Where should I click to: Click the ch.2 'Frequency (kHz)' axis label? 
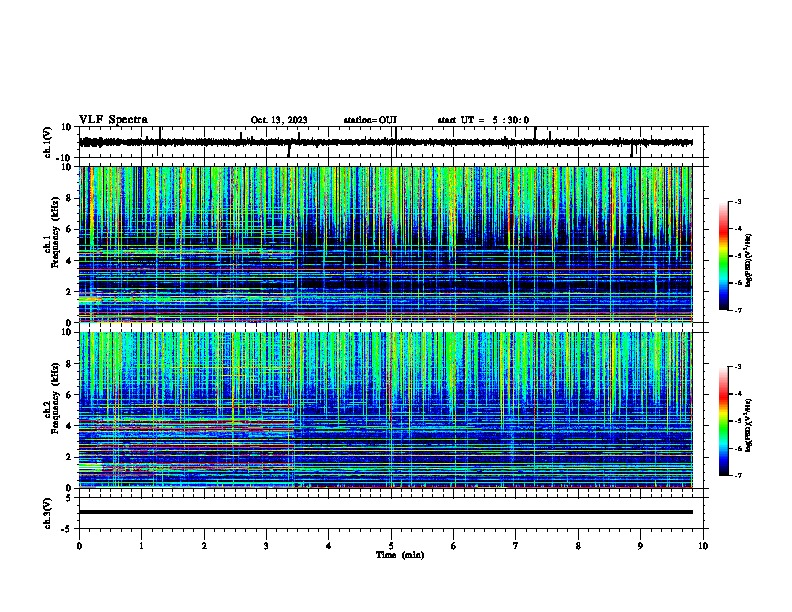55,398
